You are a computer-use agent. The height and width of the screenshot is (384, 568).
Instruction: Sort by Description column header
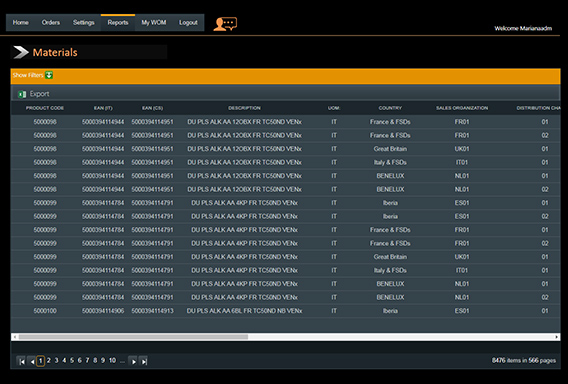tap(244, 108)
